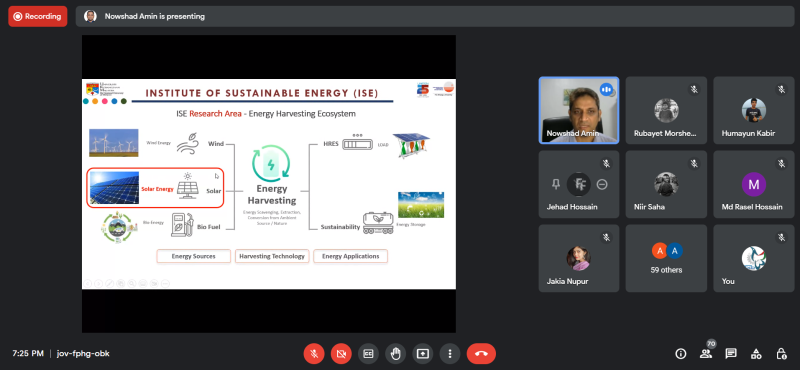Open host controls lock icon
The height and width of the screenshot is (370, 800).
(x=781, y=353)
